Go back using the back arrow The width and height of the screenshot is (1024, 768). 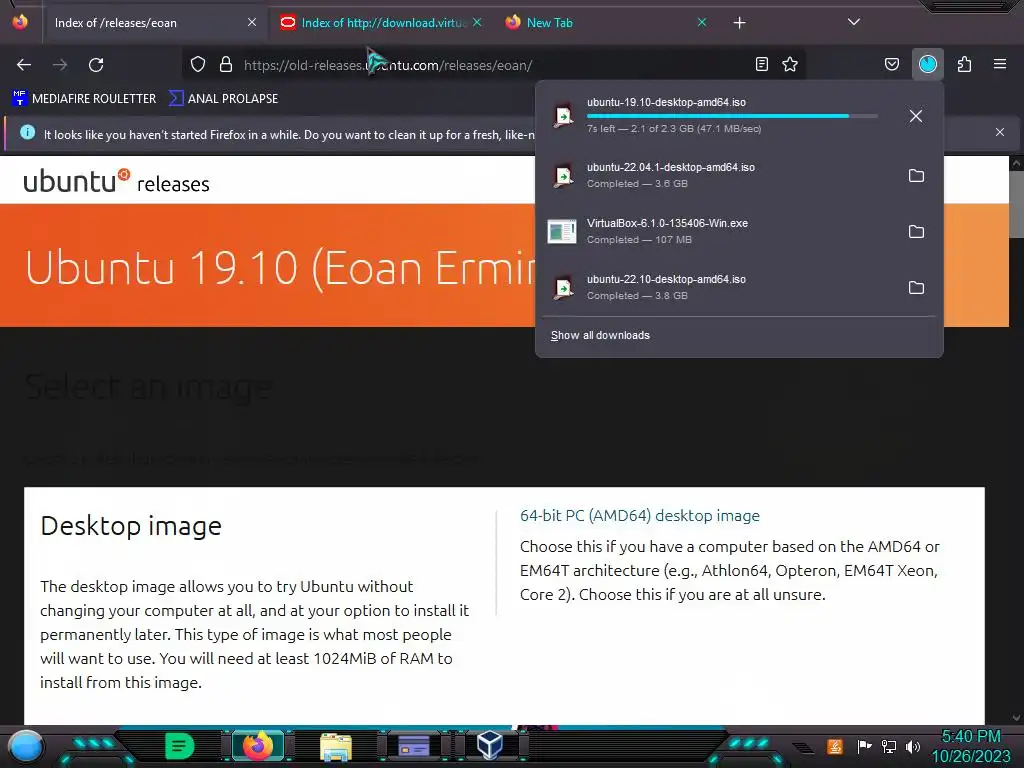24,65
